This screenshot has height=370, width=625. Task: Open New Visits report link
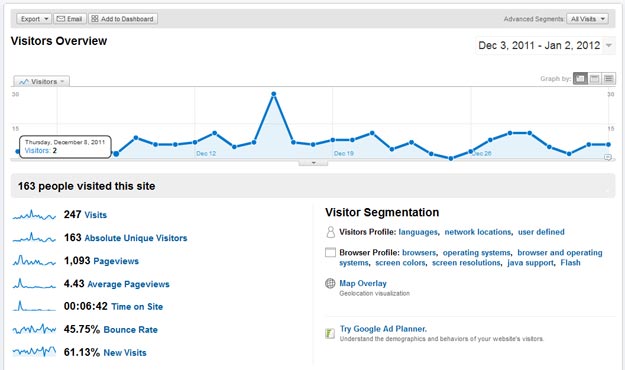[x=125, y=353]
